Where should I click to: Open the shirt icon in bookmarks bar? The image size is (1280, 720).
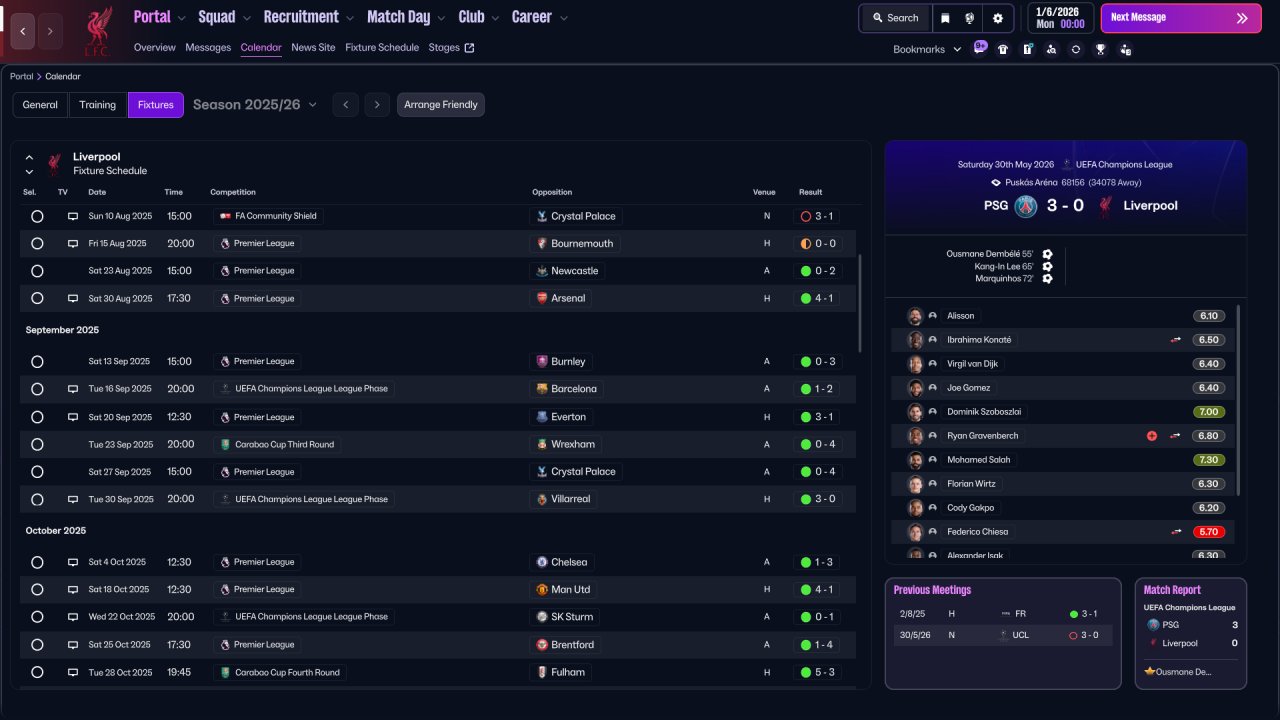(x=1003, y=49)
